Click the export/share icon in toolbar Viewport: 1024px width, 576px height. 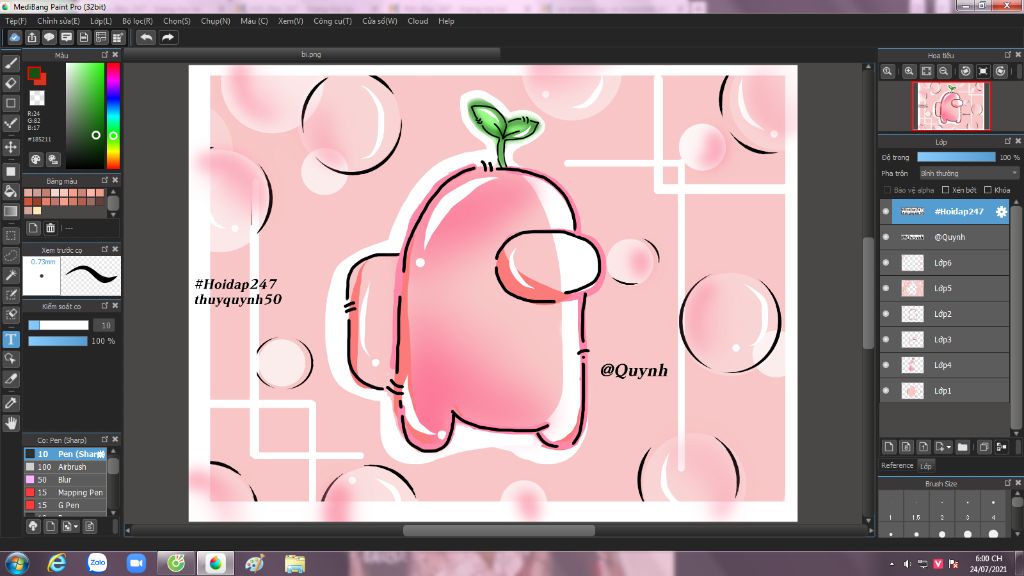[31, 37]
